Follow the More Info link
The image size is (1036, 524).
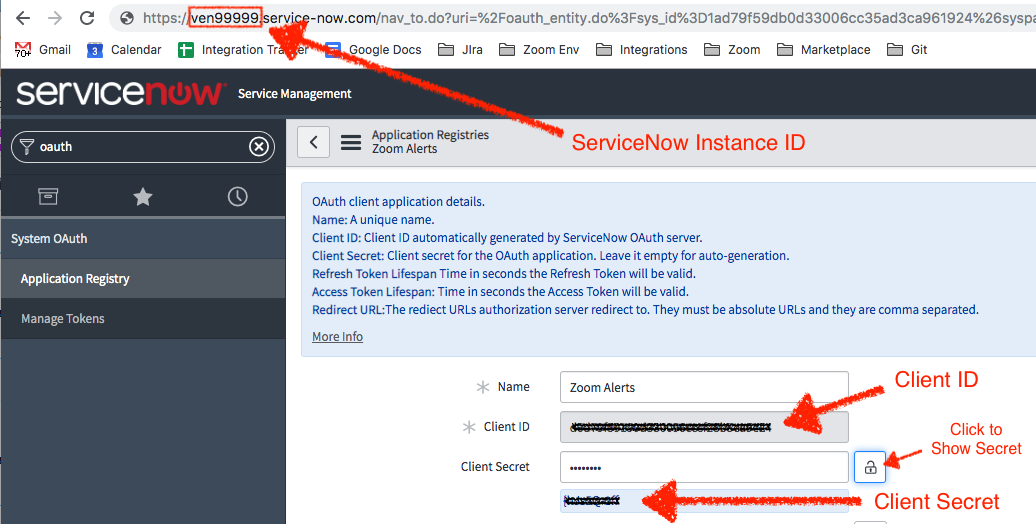pos(338,336)
